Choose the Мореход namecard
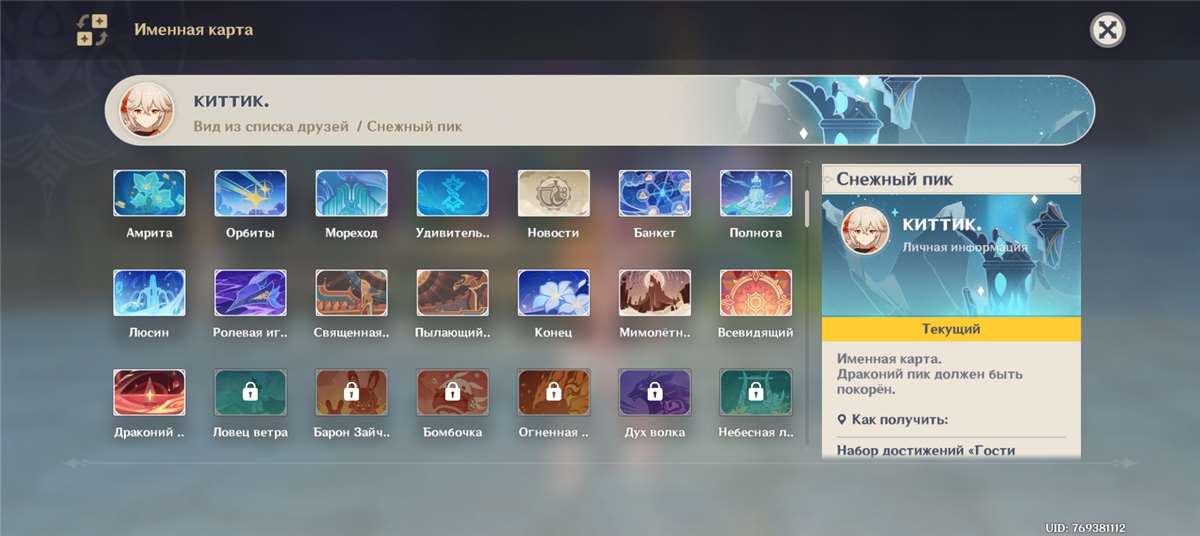 coord(351,194)
